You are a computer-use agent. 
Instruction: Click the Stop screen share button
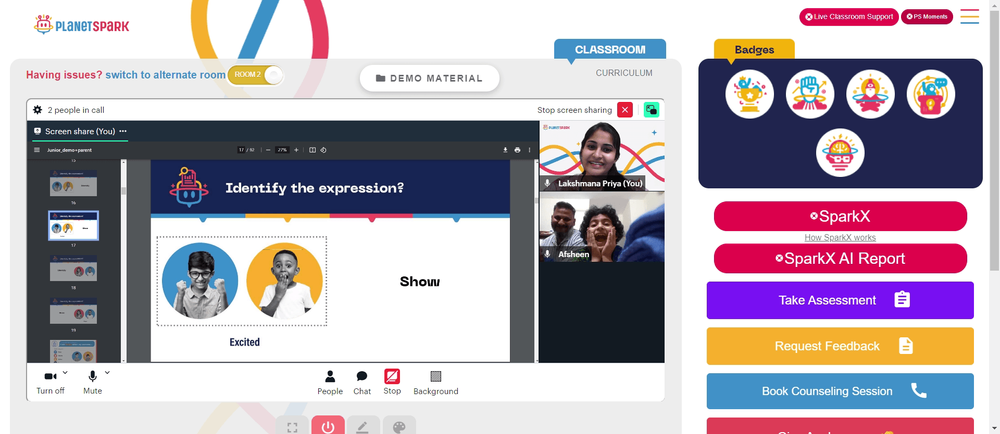point(392,382)
